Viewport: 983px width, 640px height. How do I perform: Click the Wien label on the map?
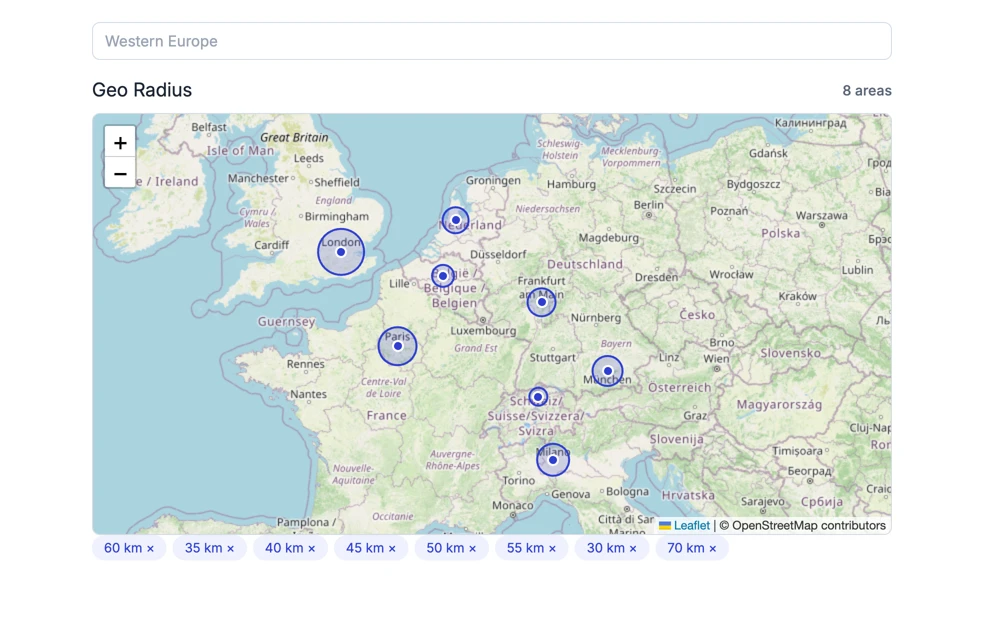716,359
